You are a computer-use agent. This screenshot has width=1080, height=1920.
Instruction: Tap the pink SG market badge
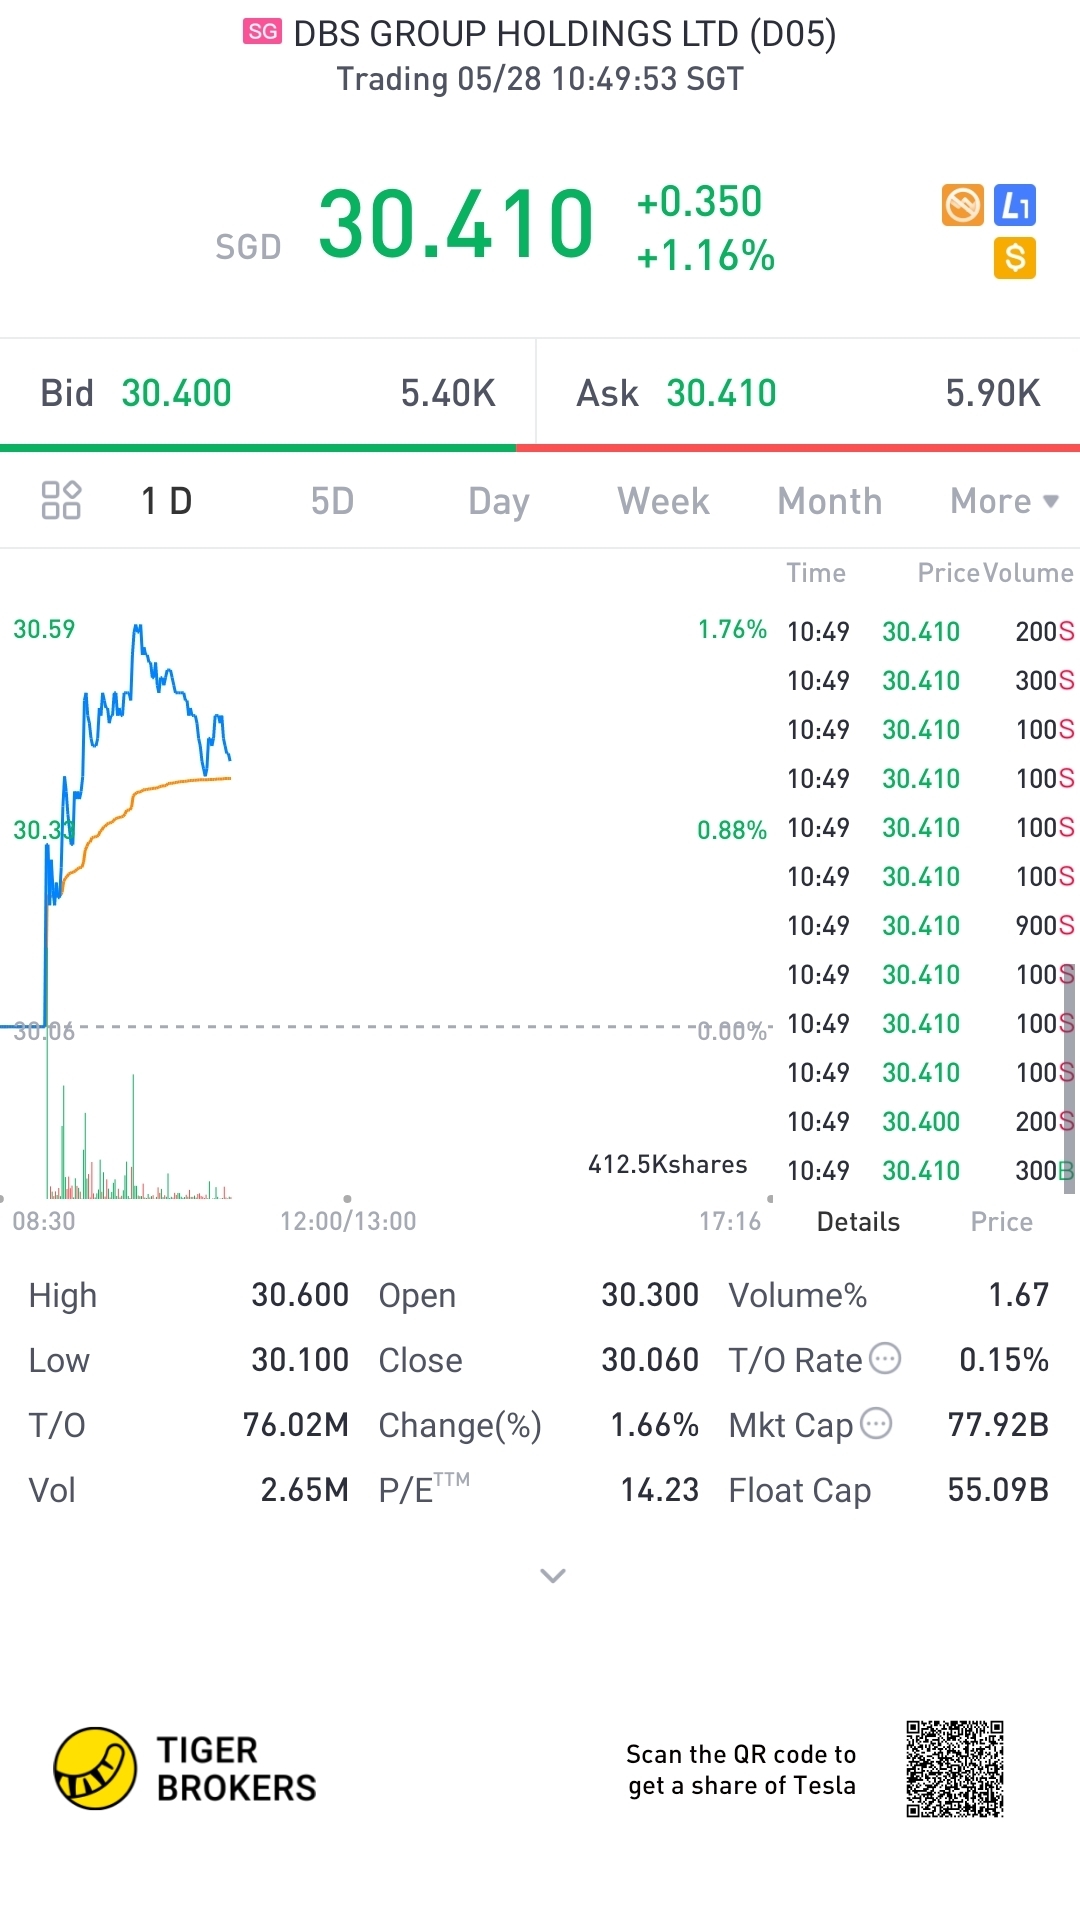tap(263, 32)
